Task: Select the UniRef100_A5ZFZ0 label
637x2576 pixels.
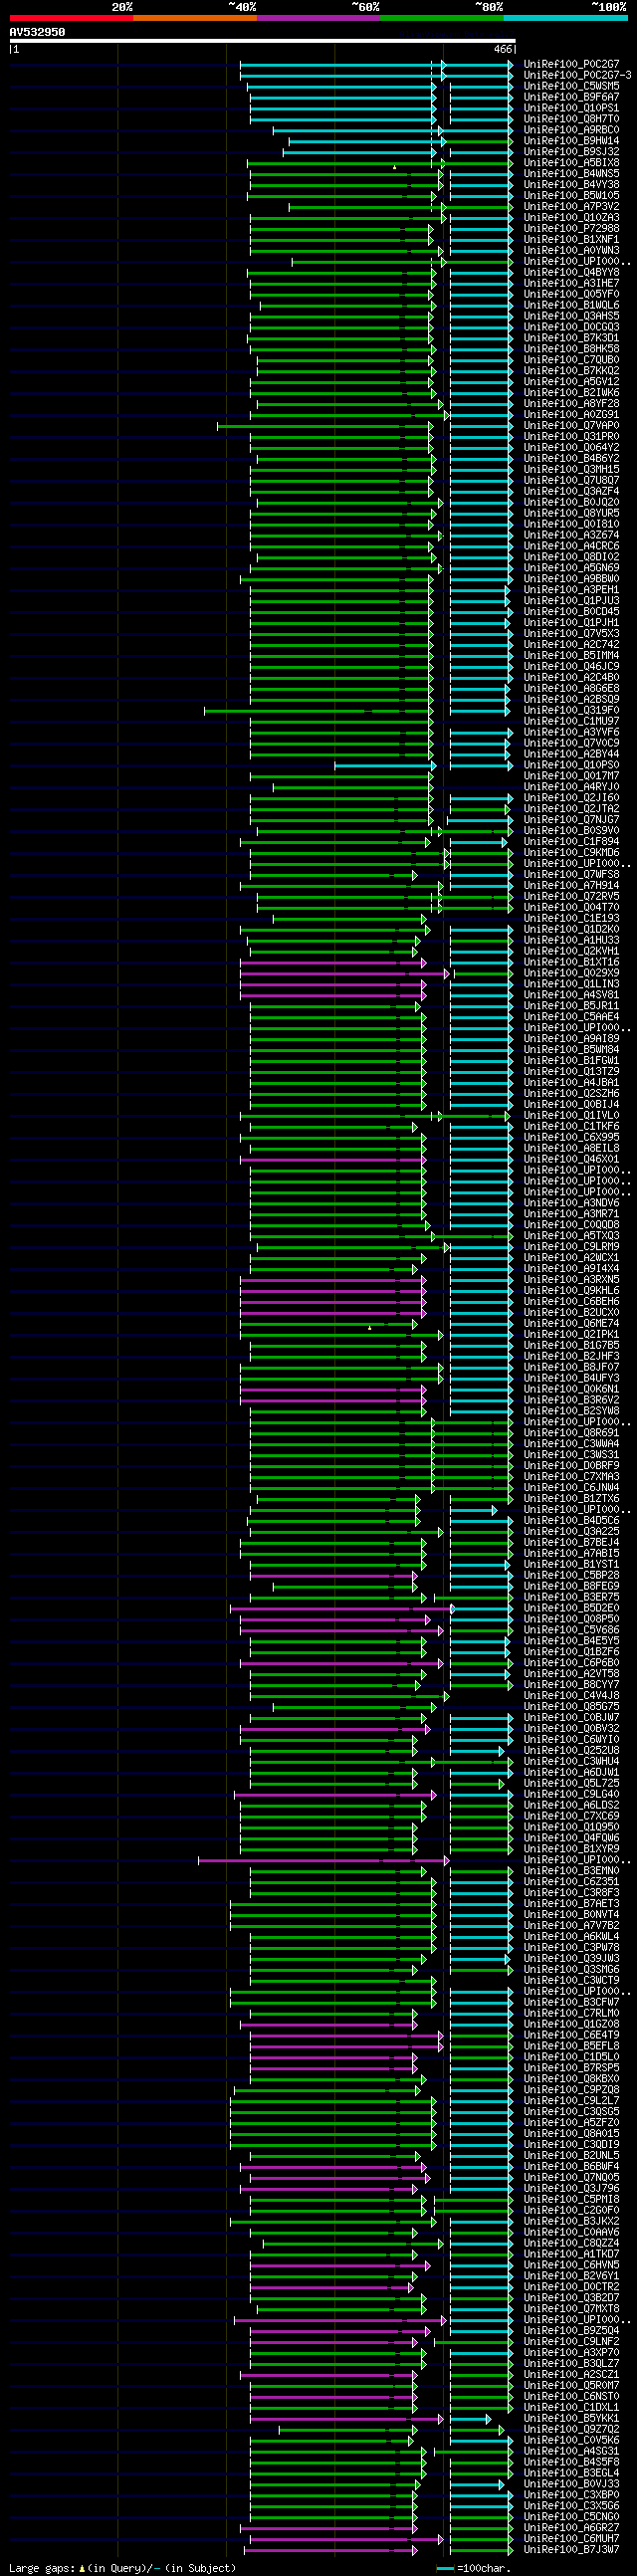Action: [571, 2123]
